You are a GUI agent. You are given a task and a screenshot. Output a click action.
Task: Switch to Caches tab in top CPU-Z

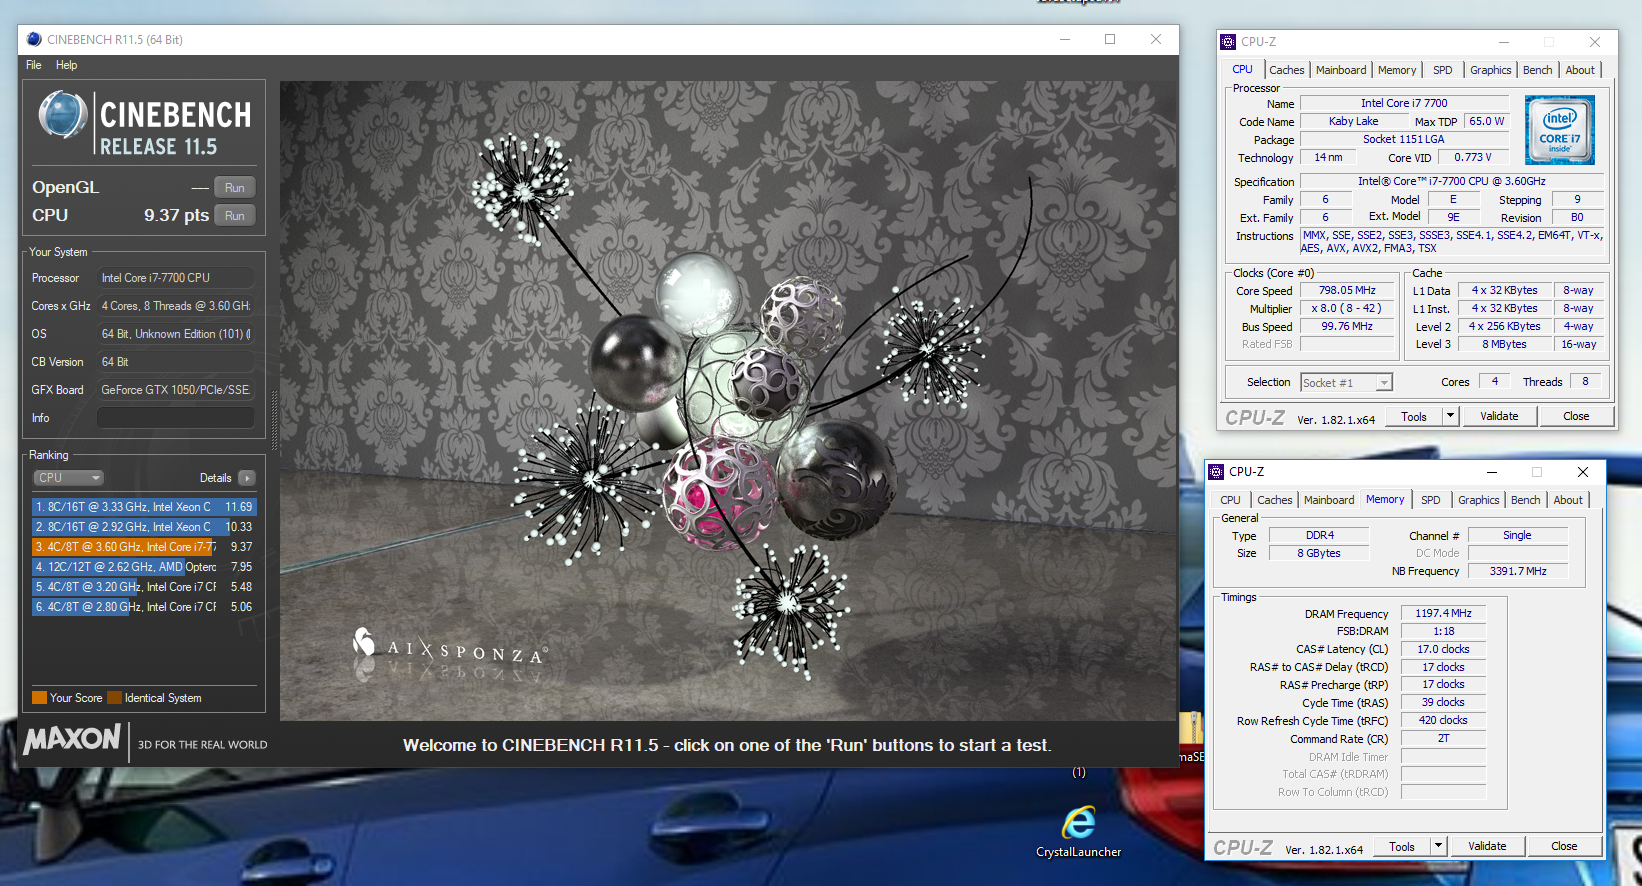point(1286,70)
